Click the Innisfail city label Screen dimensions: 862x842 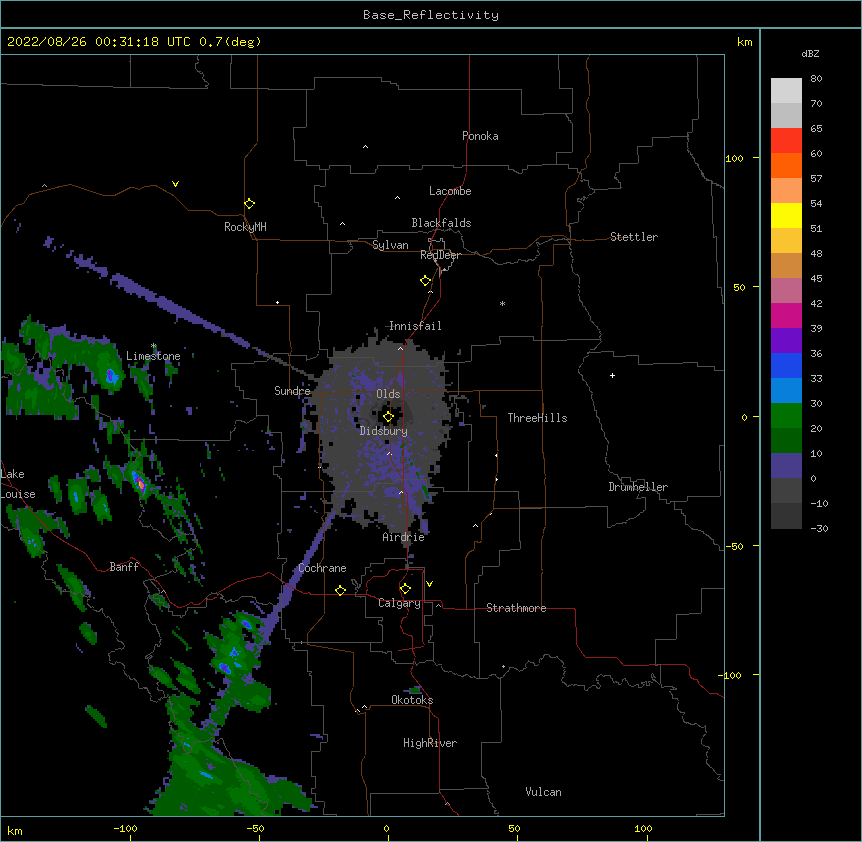pyautogui.click(x=415, y=326)
